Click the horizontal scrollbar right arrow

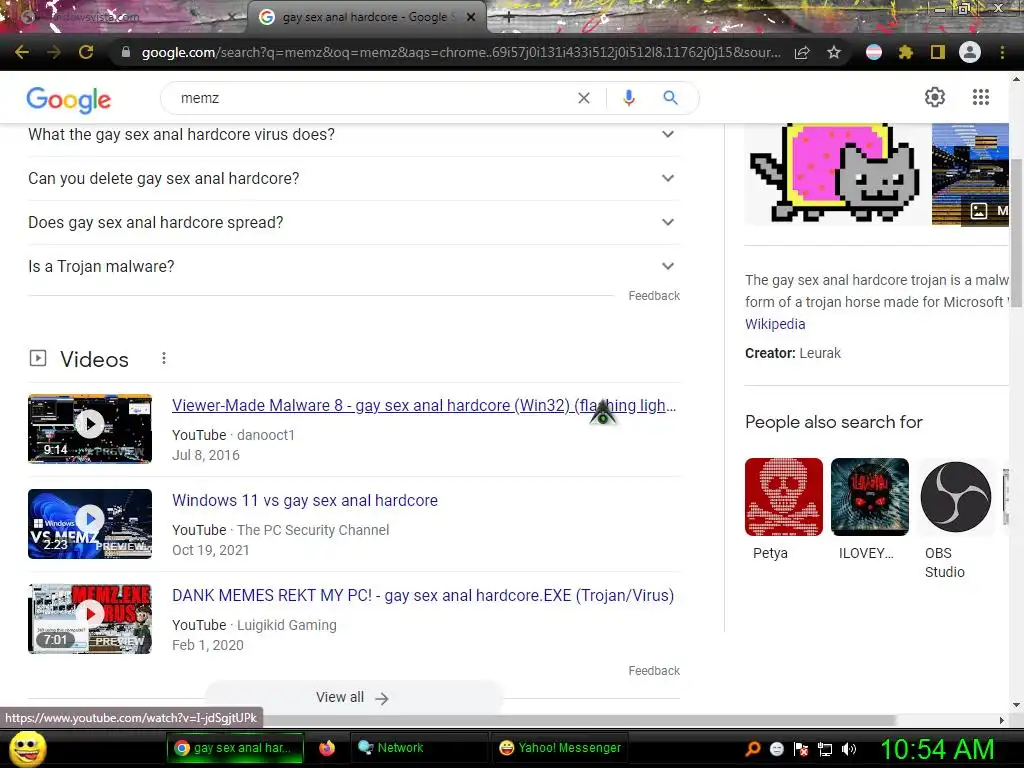[1002, 720]
